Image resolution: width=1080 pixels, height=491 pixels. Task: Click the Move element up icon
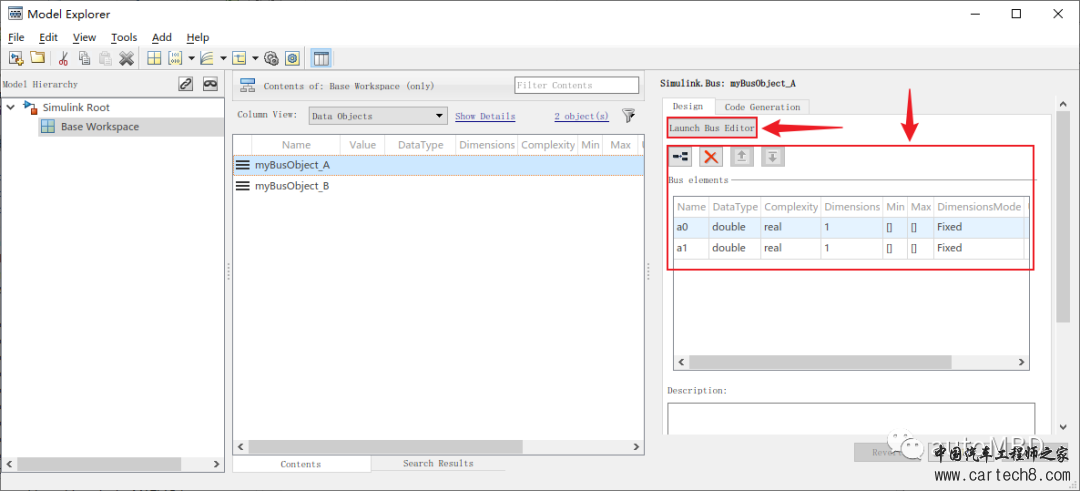[742, 157]
